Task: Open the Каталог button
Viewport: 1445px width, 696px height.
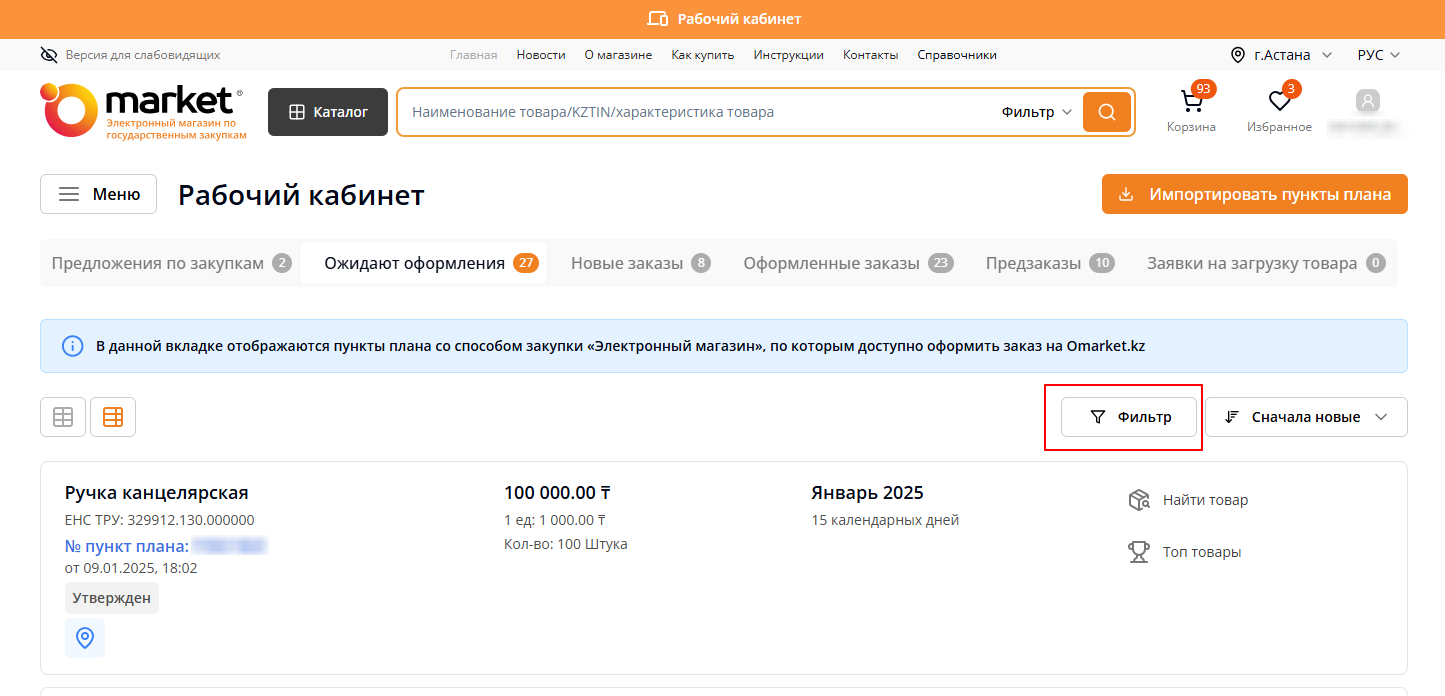Action: pyautogui.click(x=328, y=112)
